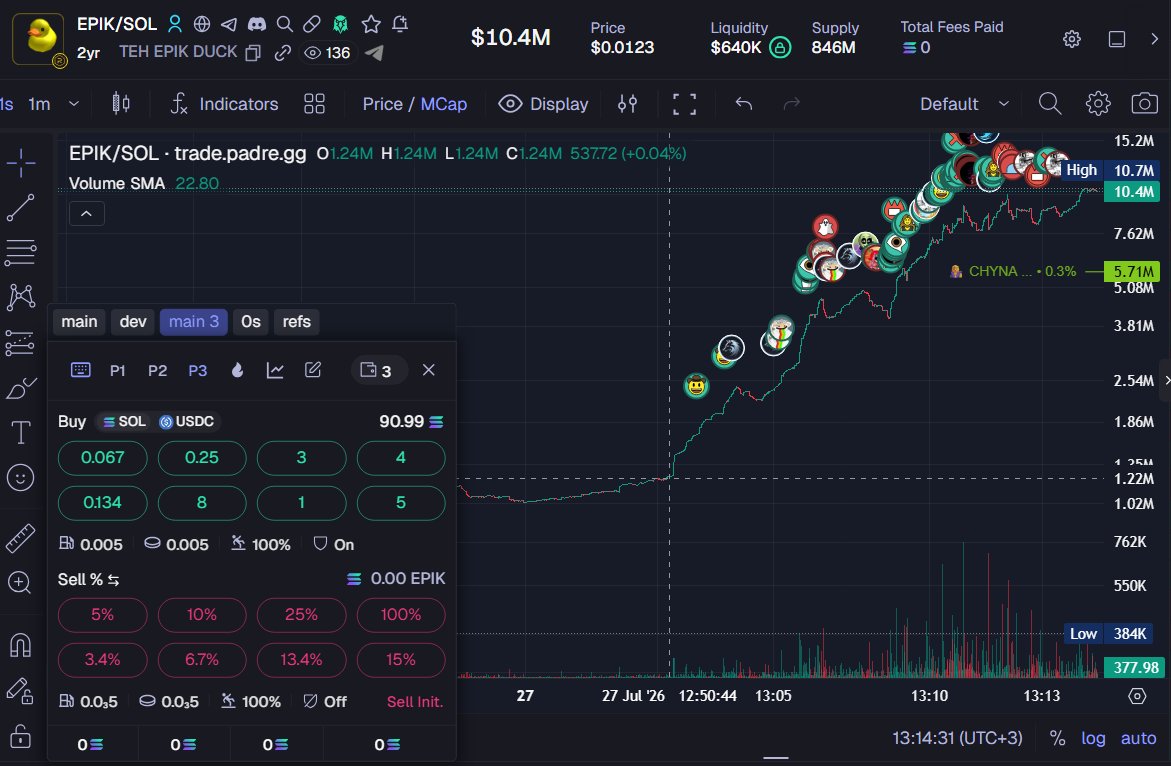The width and height of the screenshot is (1171, 766).
Task: Open the token website globe icon
Action: coord(202,24)
